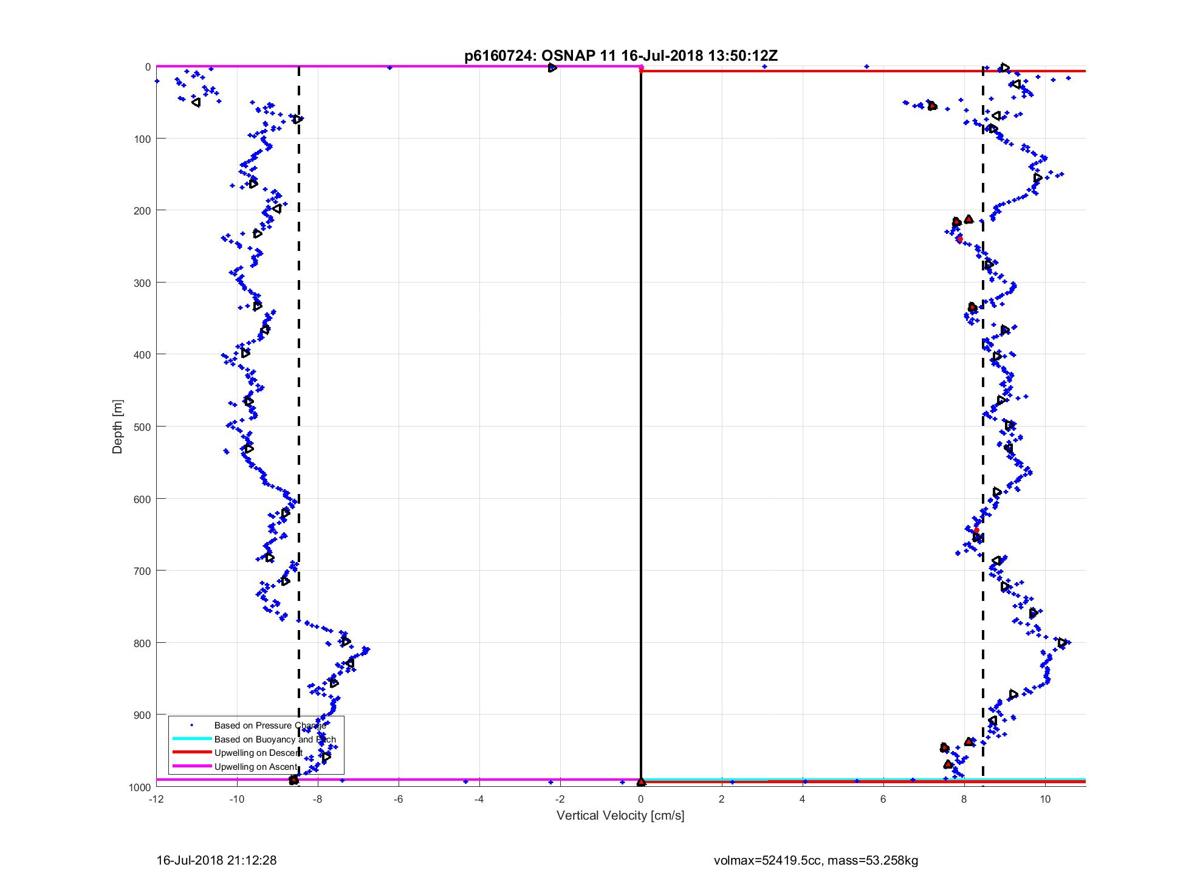Click the depth tick label '1000'
The height and width of the screenshot is (885, 1200).
[139, 787]
